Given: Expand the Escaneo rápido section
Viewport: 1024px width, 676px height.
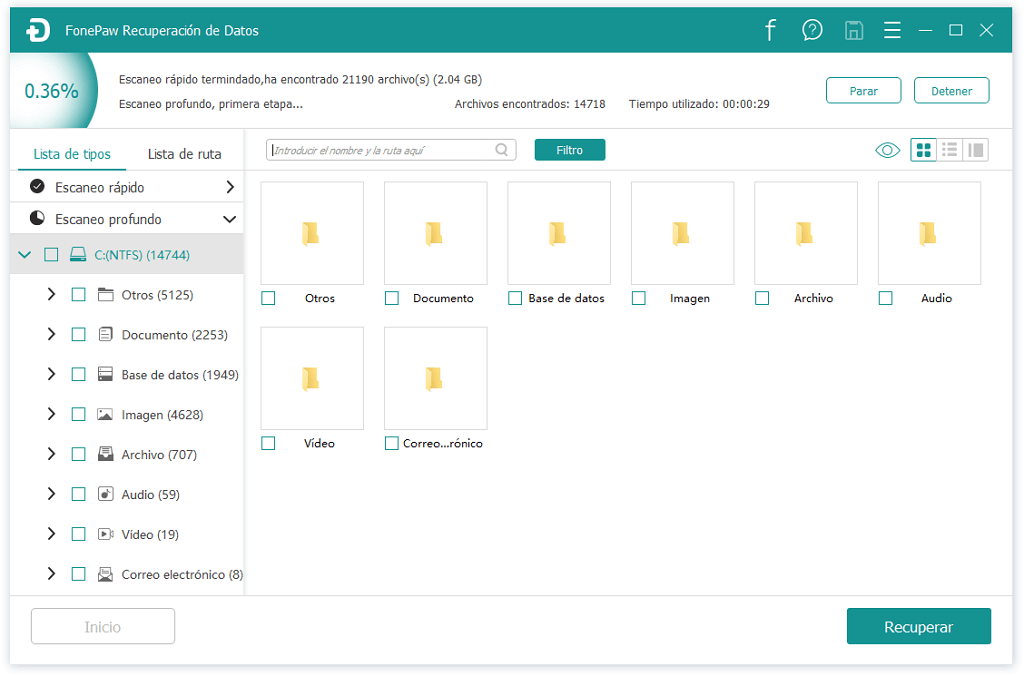Looking at the screenshot, I should coord(230,187).
